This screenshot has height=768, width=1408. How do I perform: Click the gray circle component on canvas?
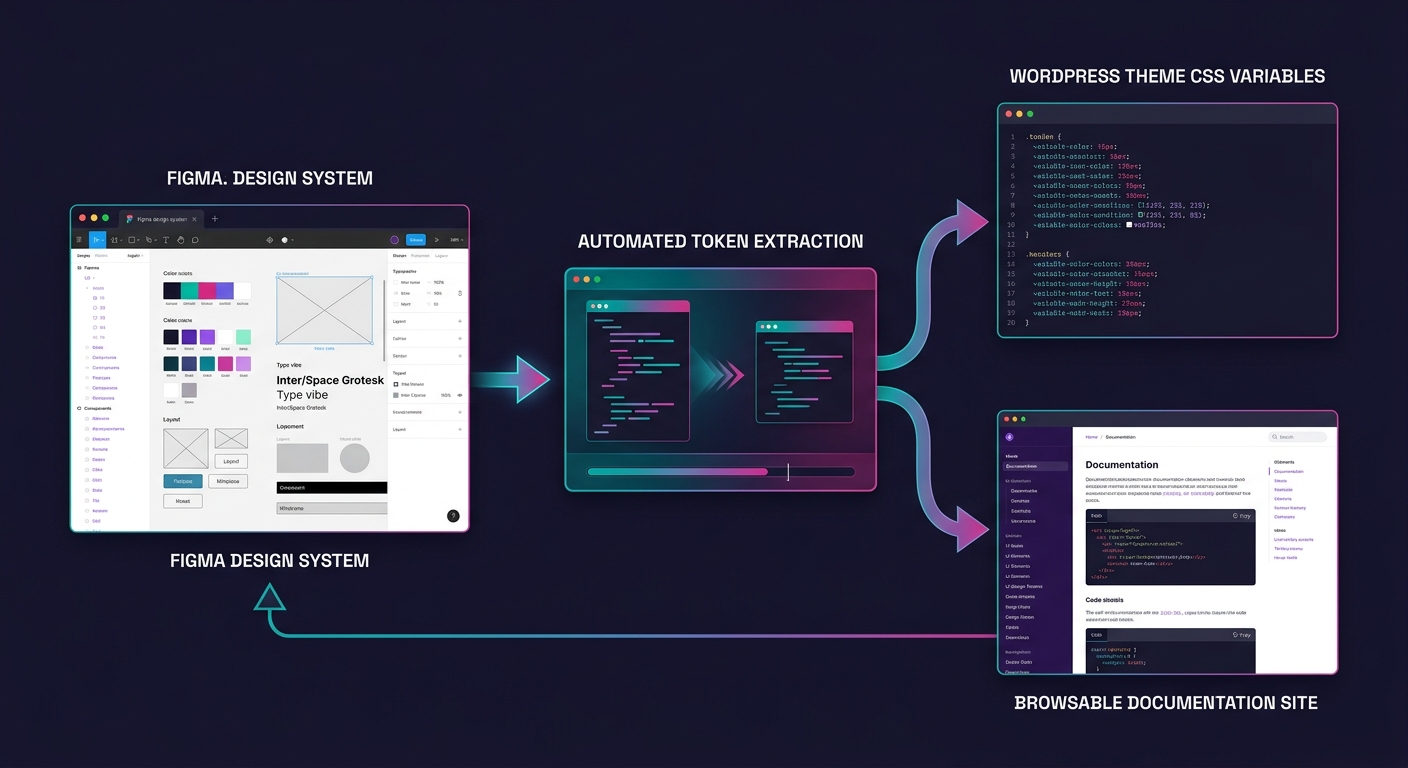coord(355,458)
